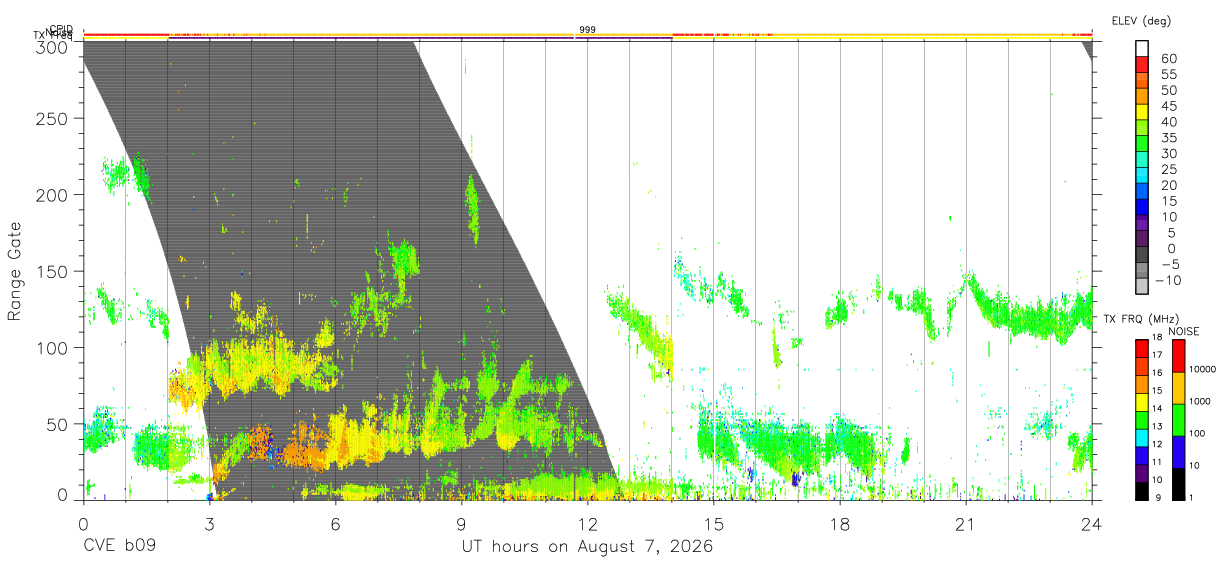Pick the yellow ELEV swatch between 40 and 45
The image size is (1228, 567).
pos(1142,113)
